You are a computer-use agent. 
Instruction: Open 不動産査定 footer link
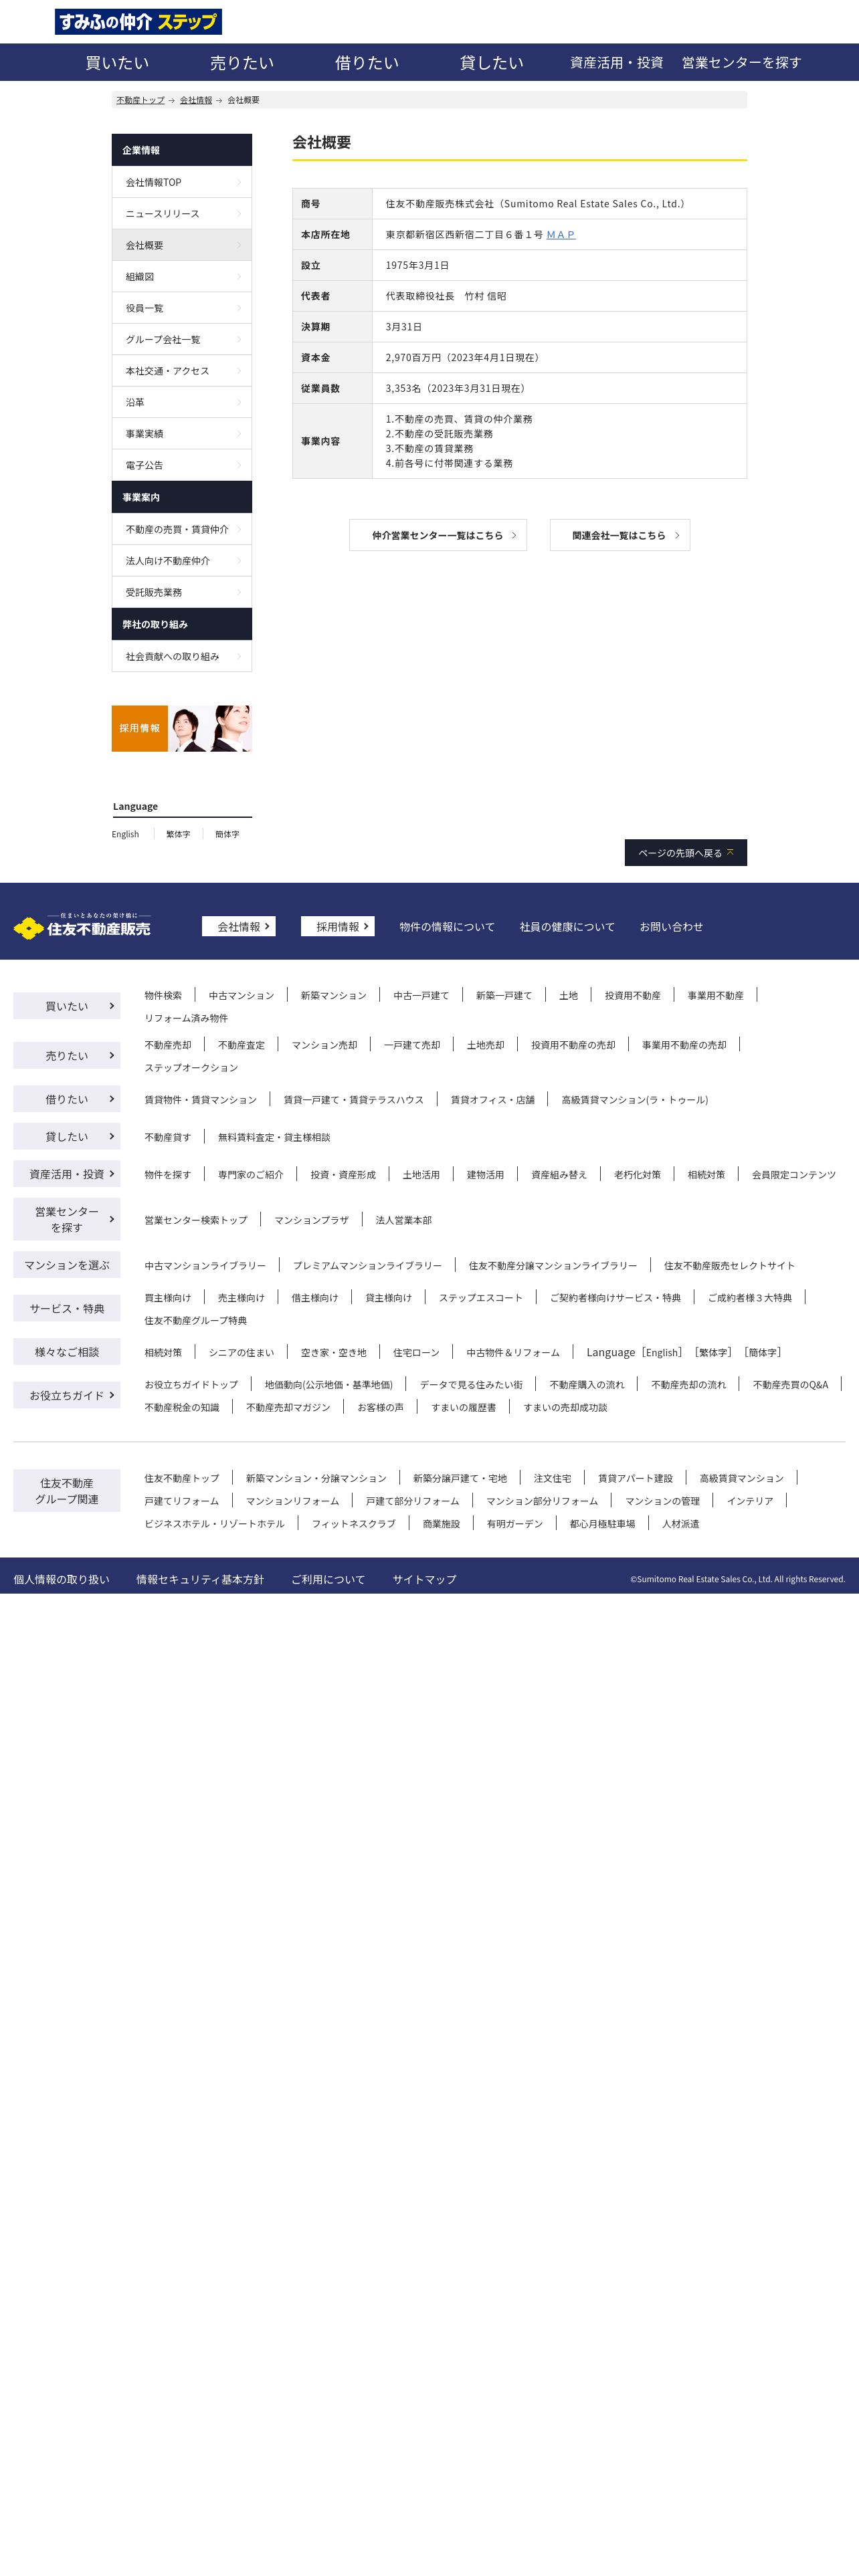[x=241, y=1045]
